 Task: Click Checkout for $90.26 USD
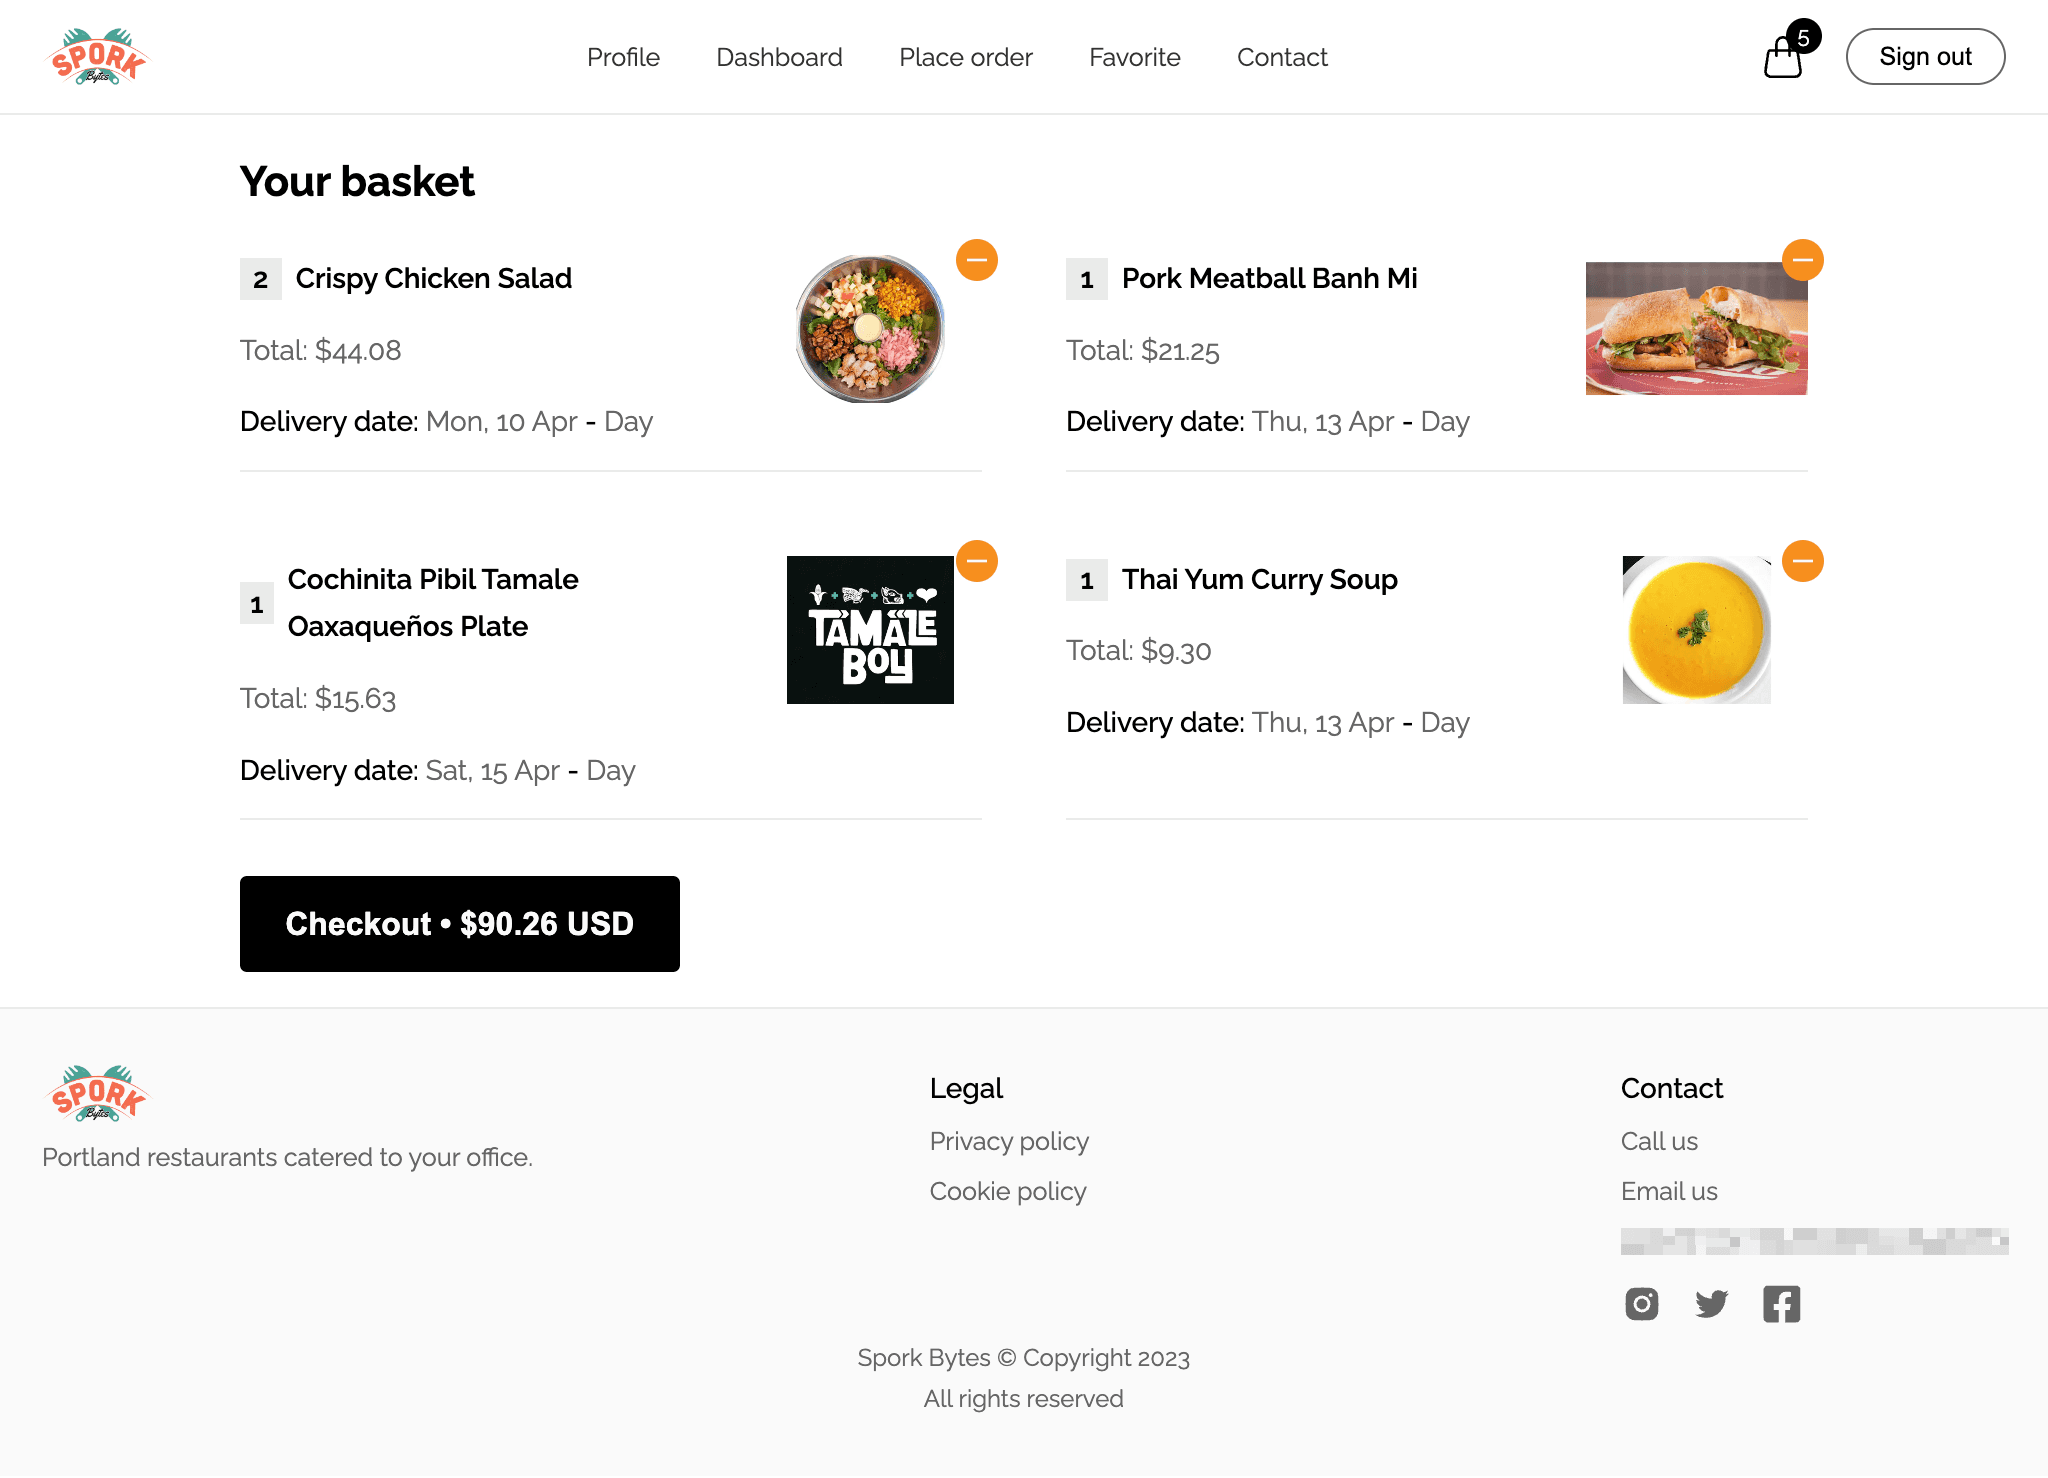pos(459,923)
